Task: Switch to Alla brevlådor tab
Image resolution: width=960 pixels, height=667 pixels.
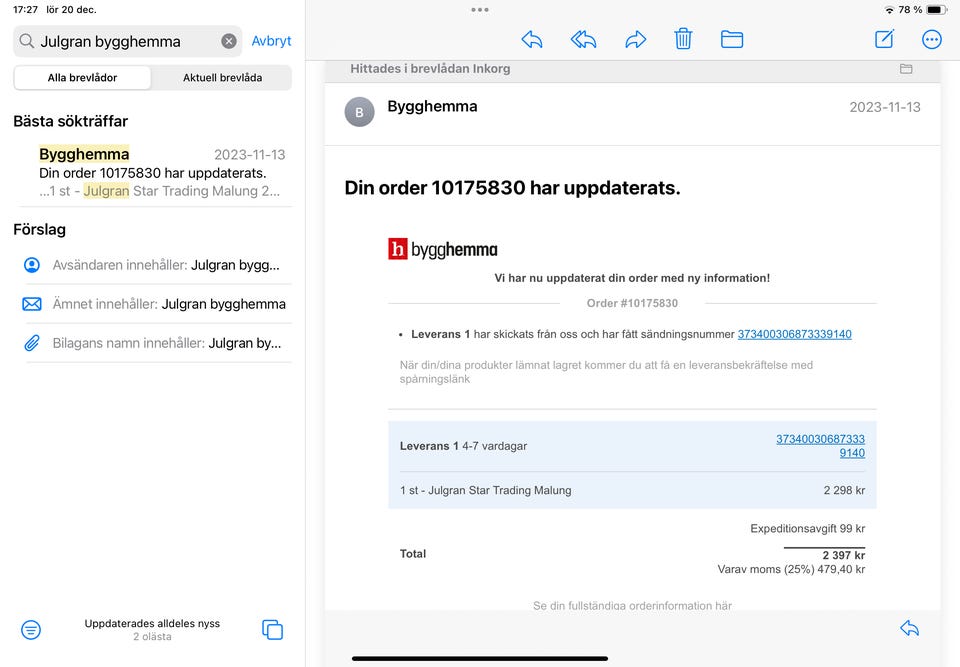Action: coord(83,78)
